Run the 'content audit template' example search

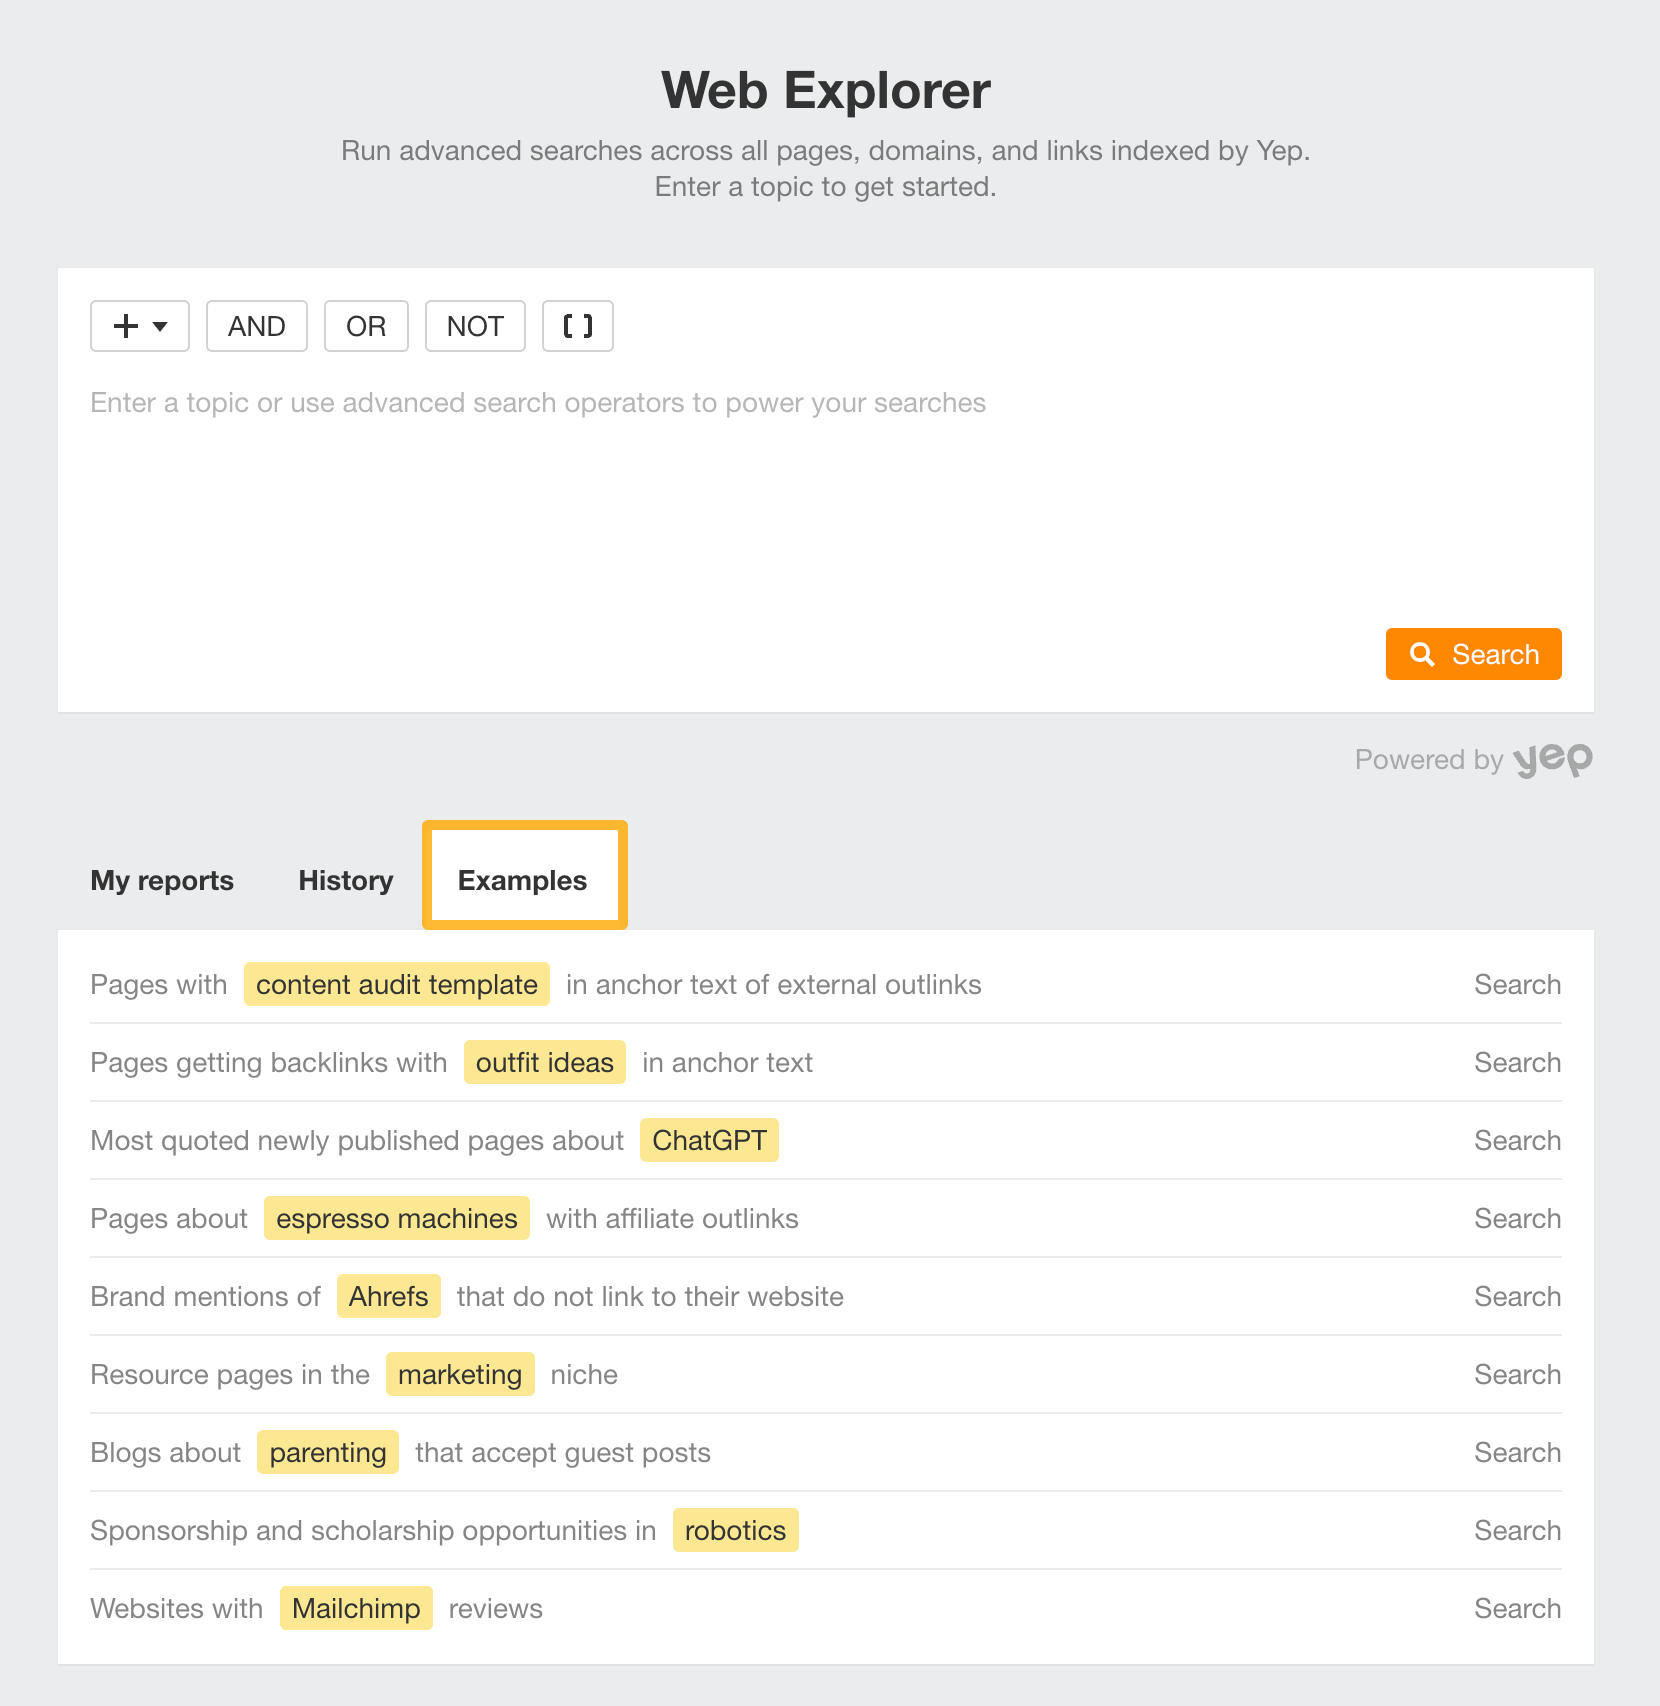tap(1516, 984)
